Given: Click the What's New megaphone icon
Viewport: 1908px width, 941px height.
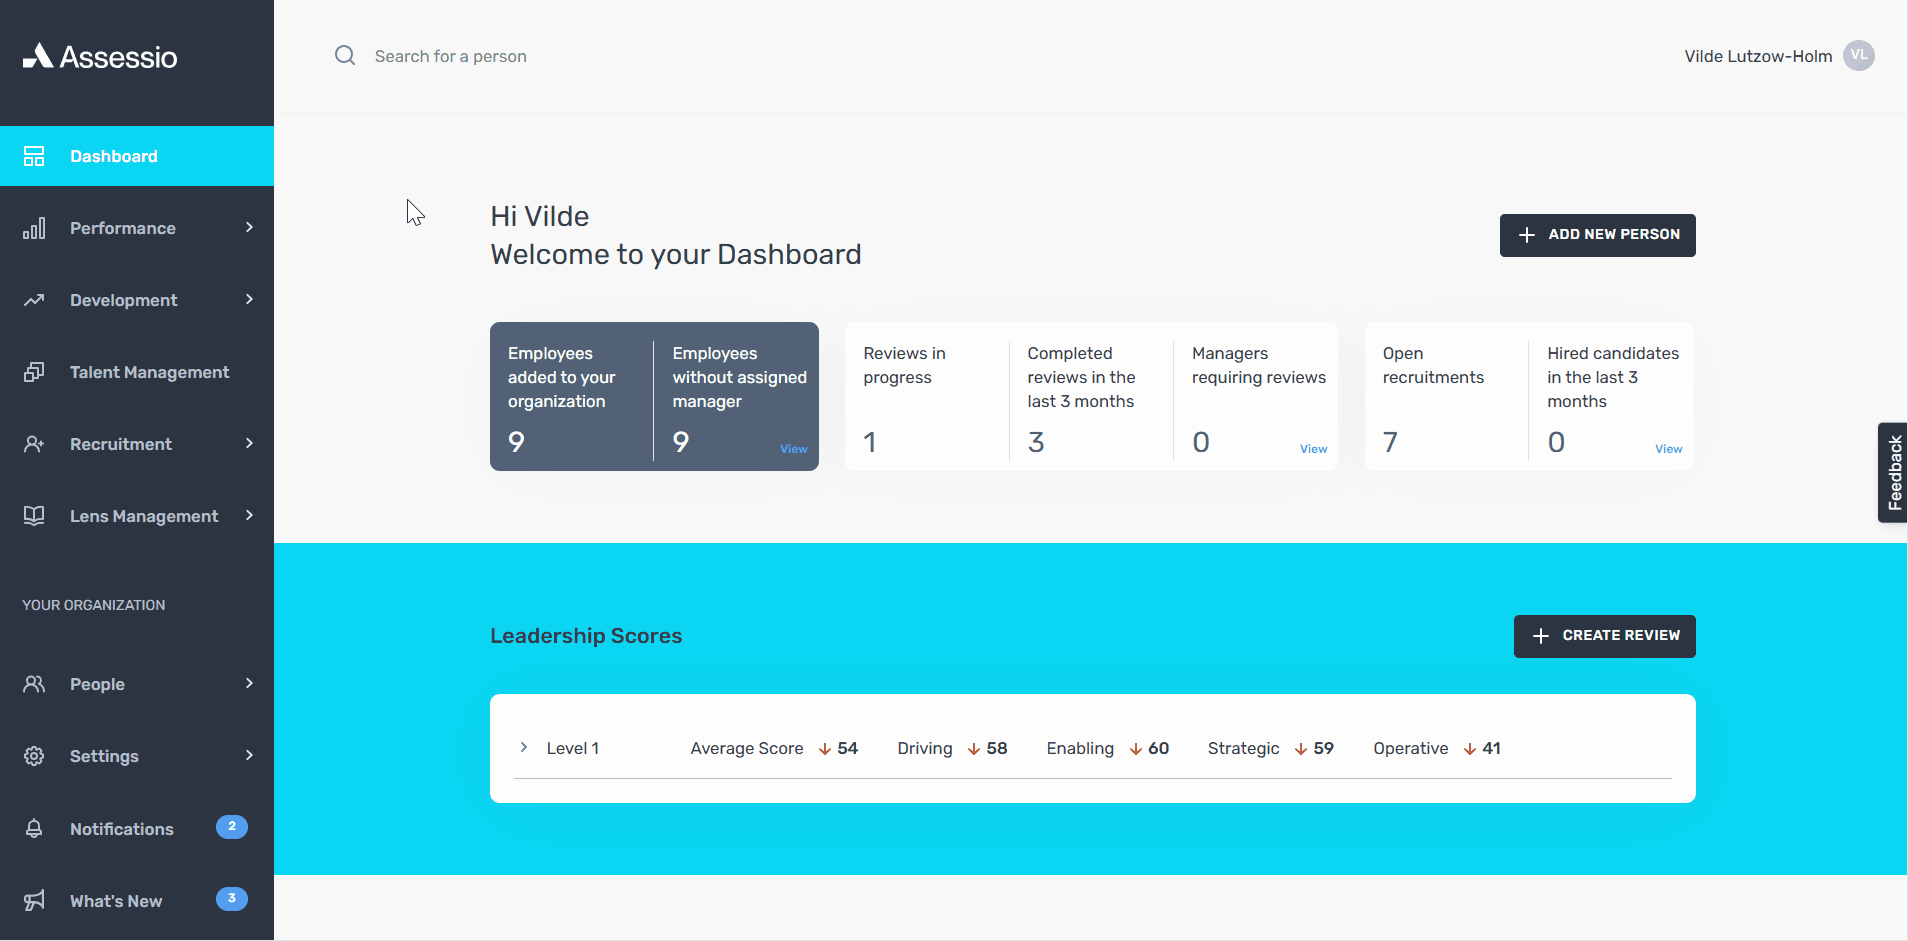Looking at the screenshot, I should [x=34, y=900].
